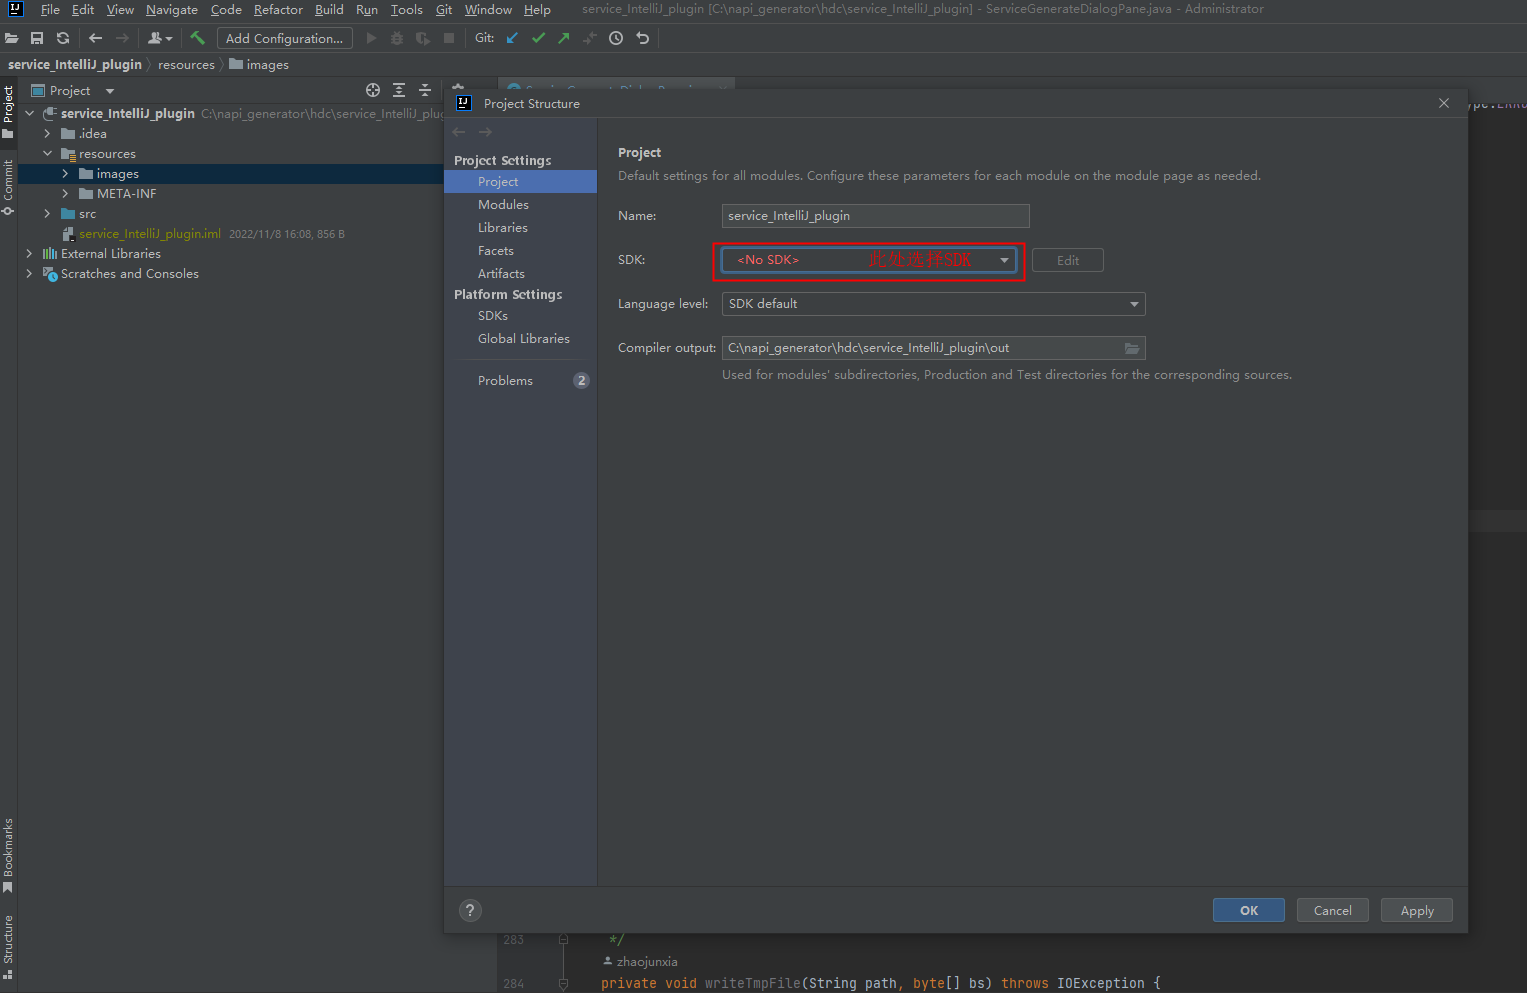Open the Language level dropdown
The height and width of the screenshot is (993, 1527).
(x=933, y=304)
